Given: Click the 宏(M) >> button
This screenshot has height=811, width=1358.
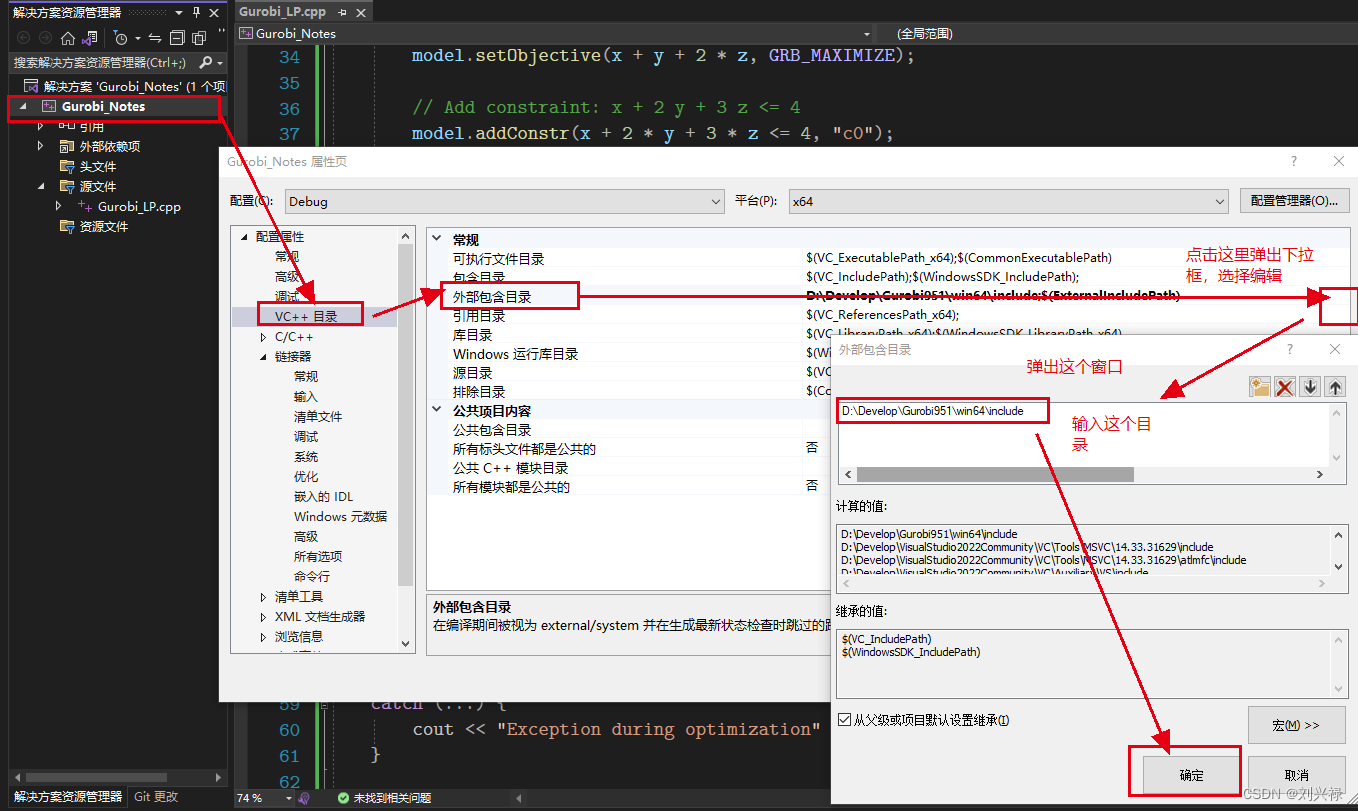Looking at the screenshot, I should point(1297,725).
